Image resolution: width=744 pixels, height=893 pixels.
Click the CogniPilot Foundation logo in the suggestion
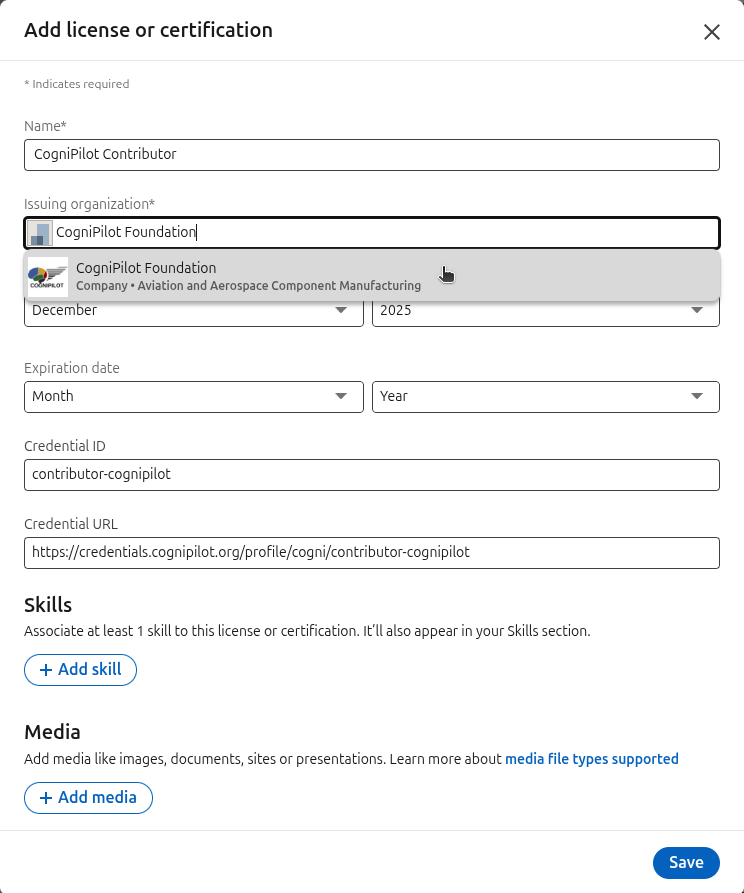[x=47, y=276]
